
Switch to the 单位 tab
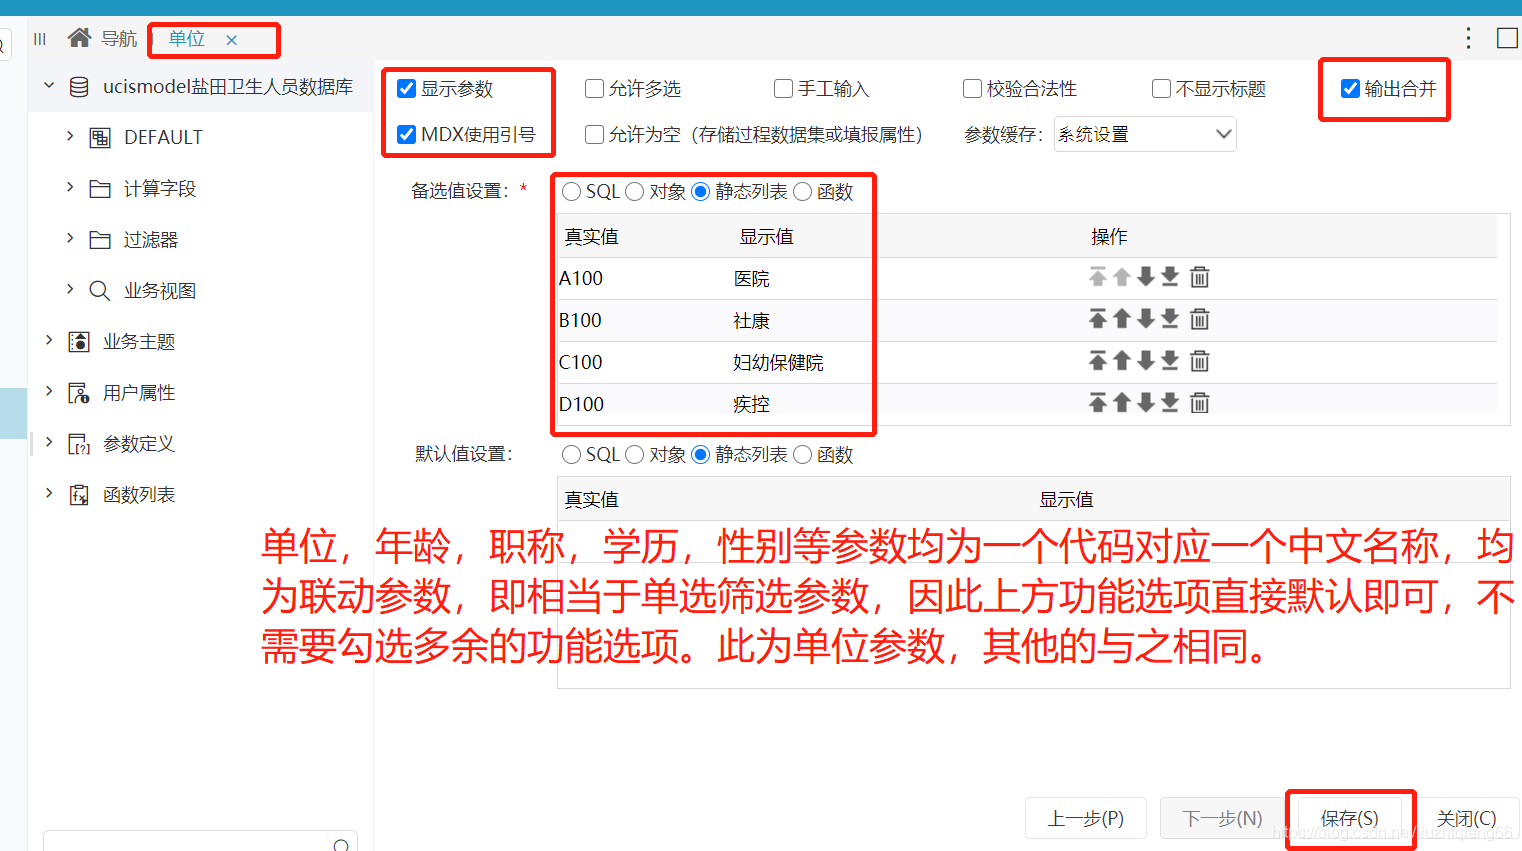(187, 39)
